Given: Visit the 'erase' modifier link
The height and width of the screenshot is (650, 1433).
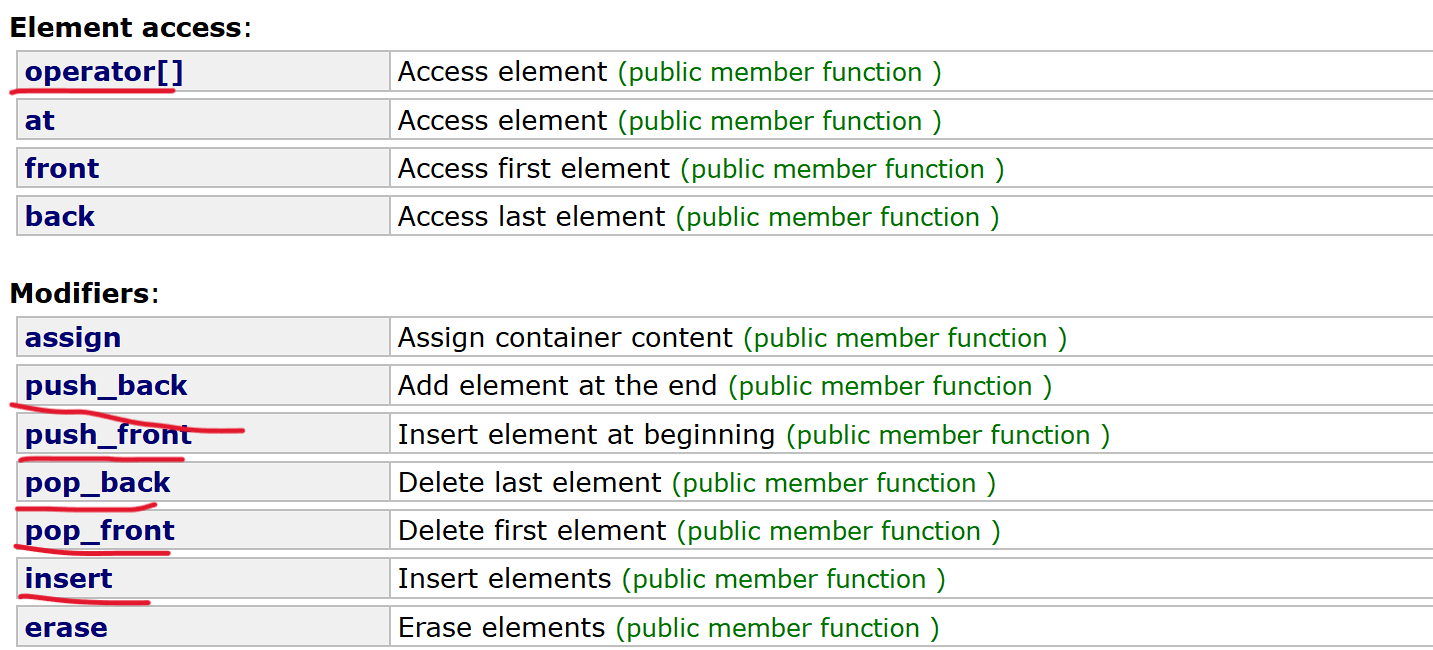Looking at the screenshot, I should [66, 628].
